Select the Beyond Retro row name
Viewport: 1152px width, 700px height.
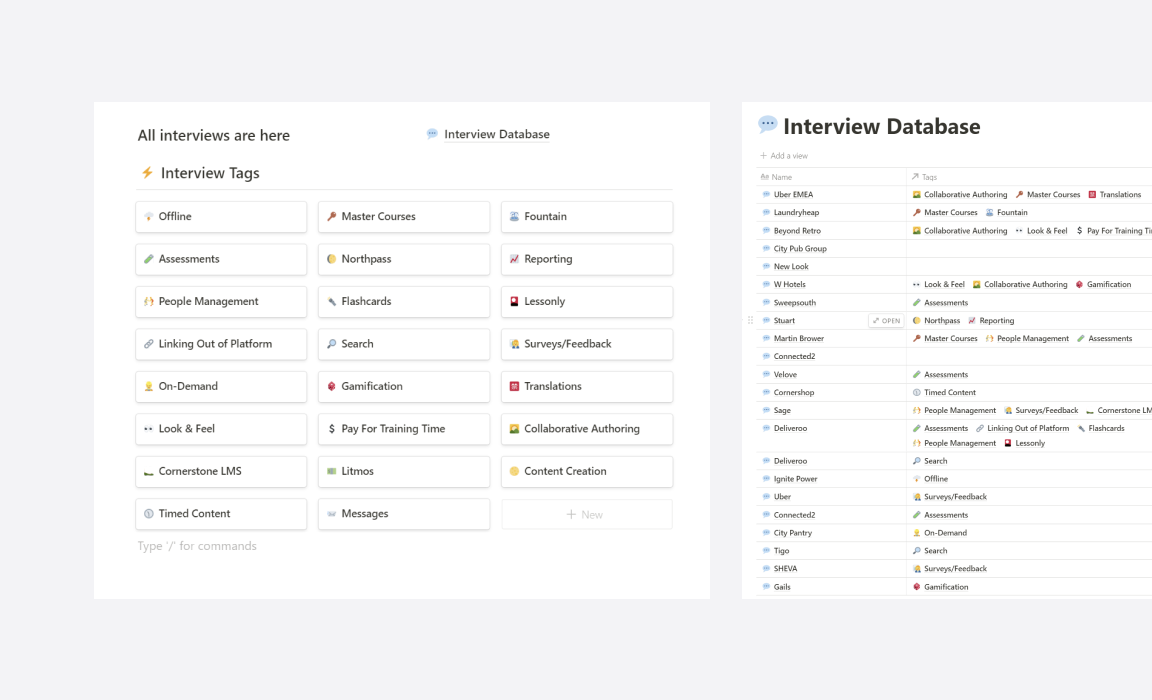pos(797,231)
